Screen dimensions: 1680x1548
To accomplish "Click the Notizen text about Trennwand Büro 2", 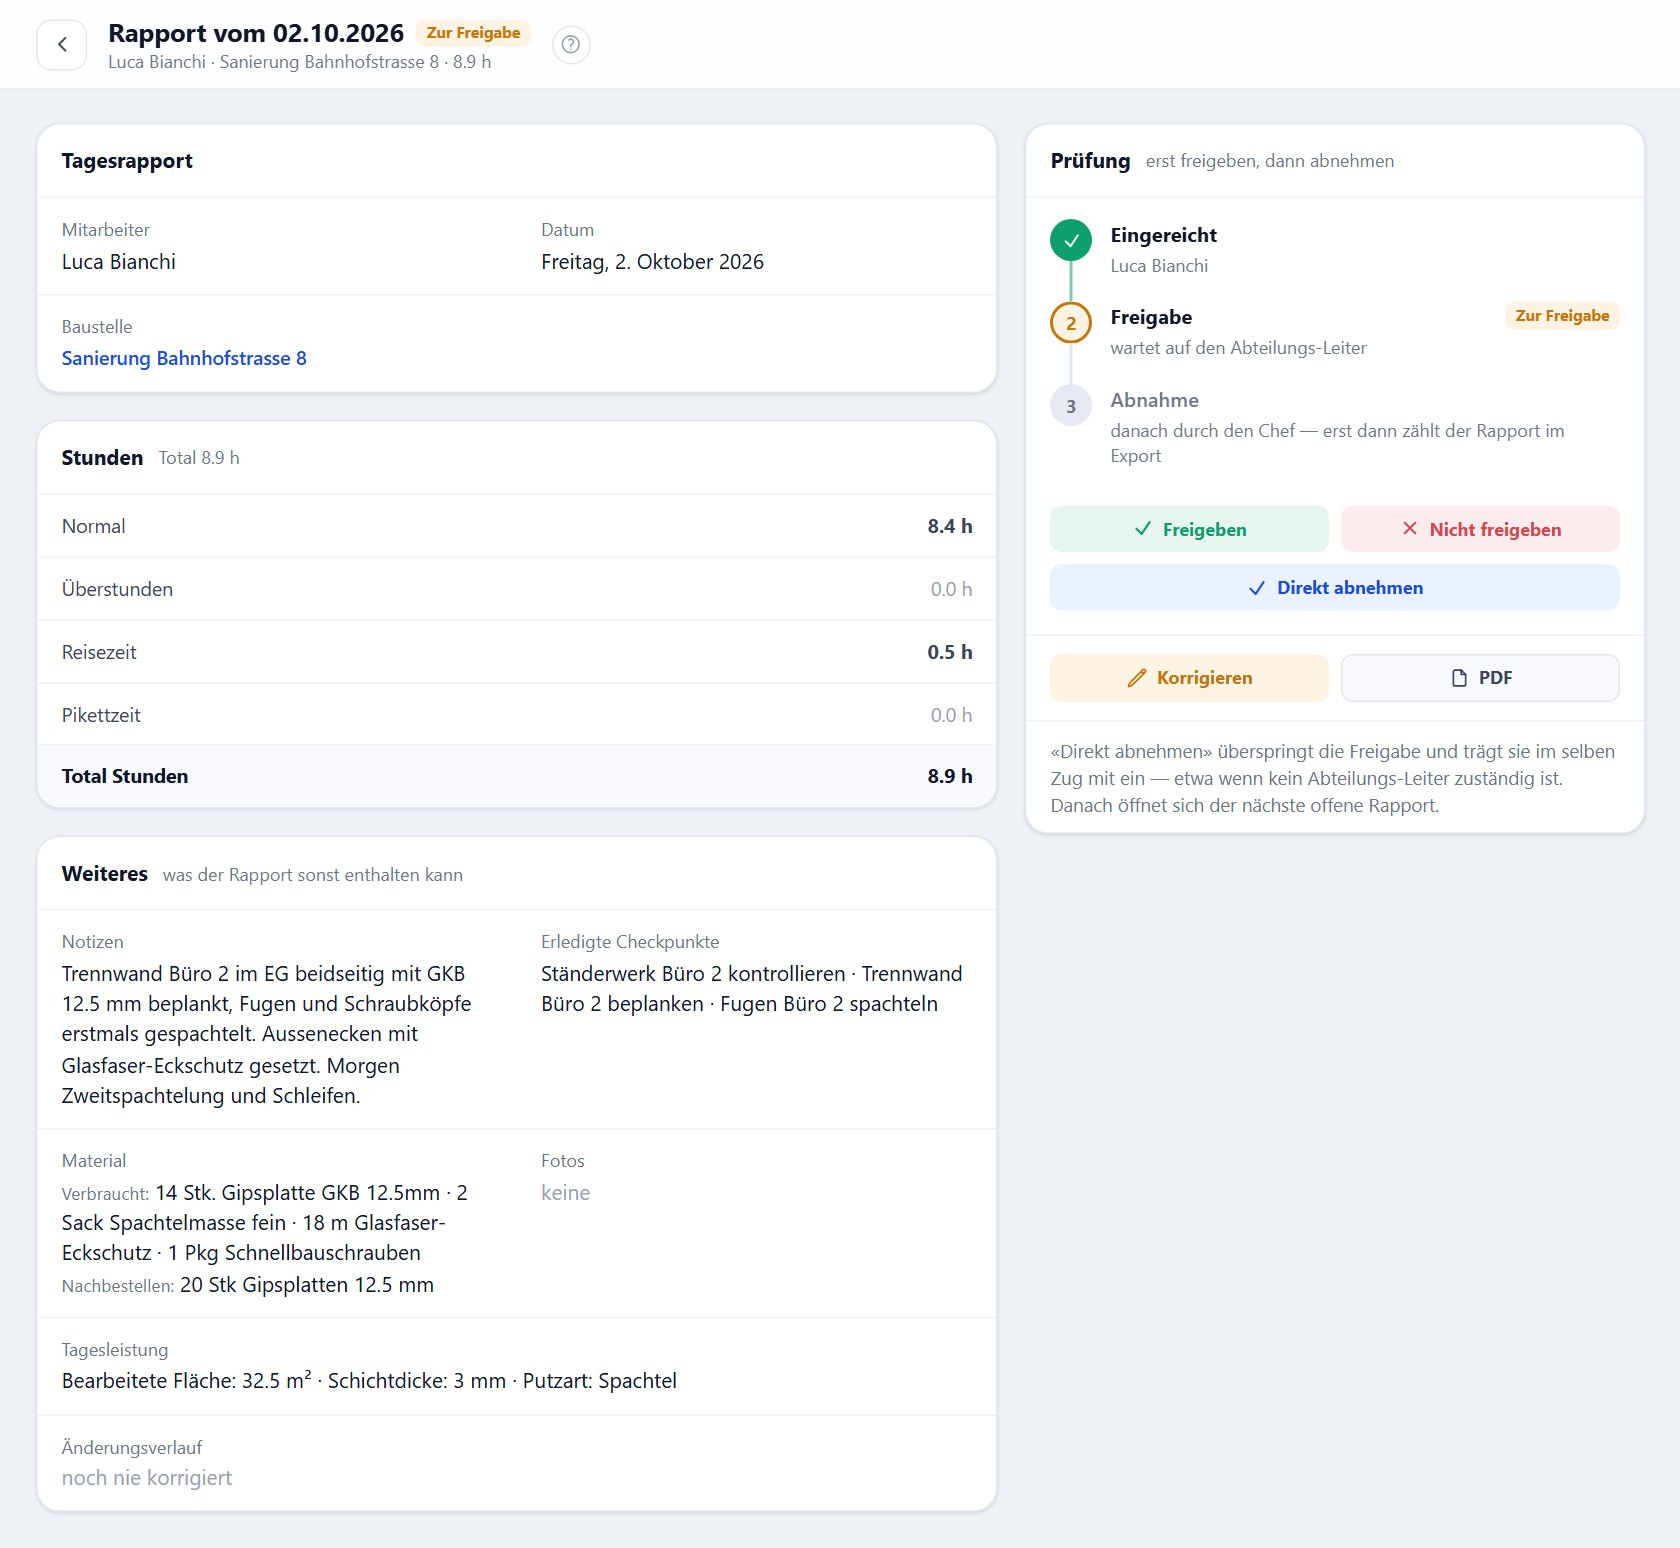I will pyautogui.click(x=266, y=1035).
